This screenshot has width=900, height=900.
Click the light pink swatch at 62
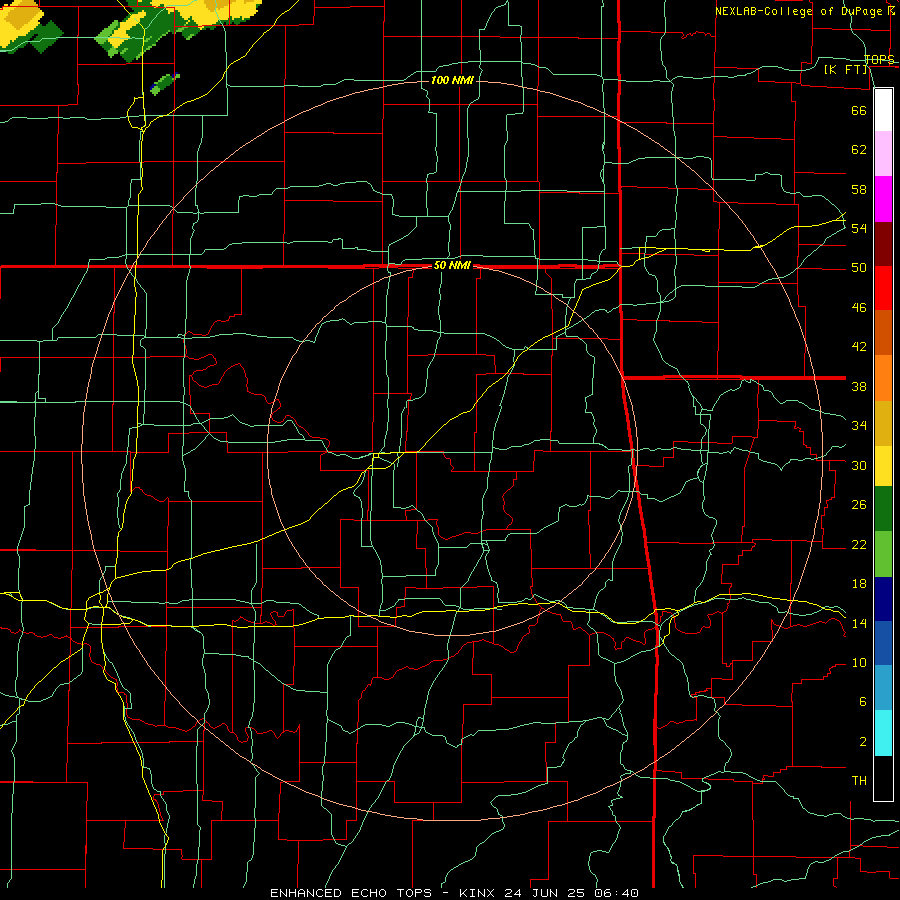883,154
